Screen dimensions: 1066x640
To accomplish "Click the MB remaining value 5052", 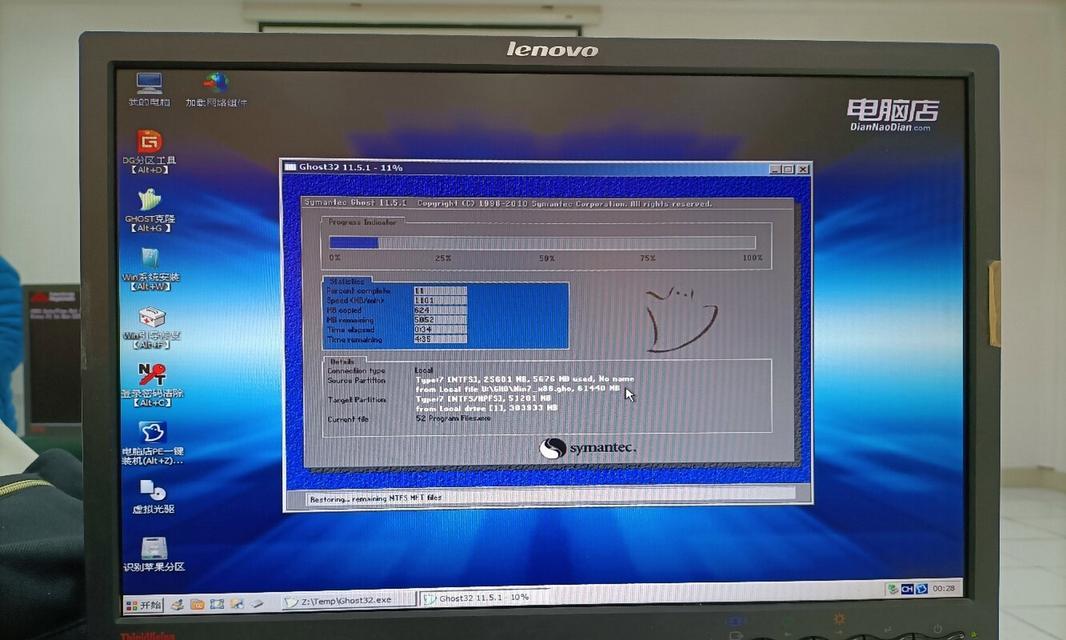I will coord(440,320).
